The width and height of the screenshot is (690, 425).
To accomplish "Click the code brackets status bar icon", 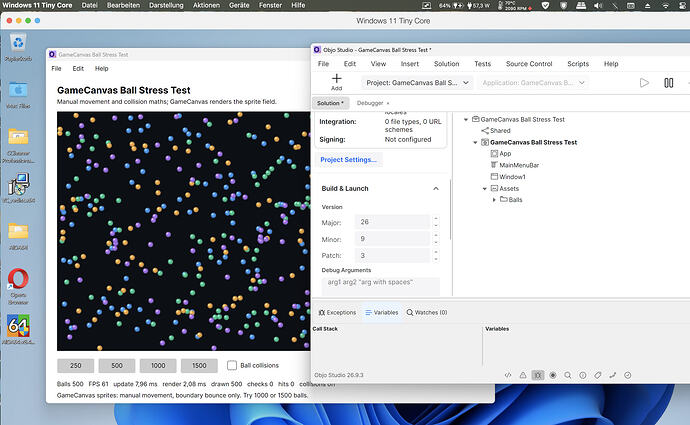I will (x=508, y=375).
